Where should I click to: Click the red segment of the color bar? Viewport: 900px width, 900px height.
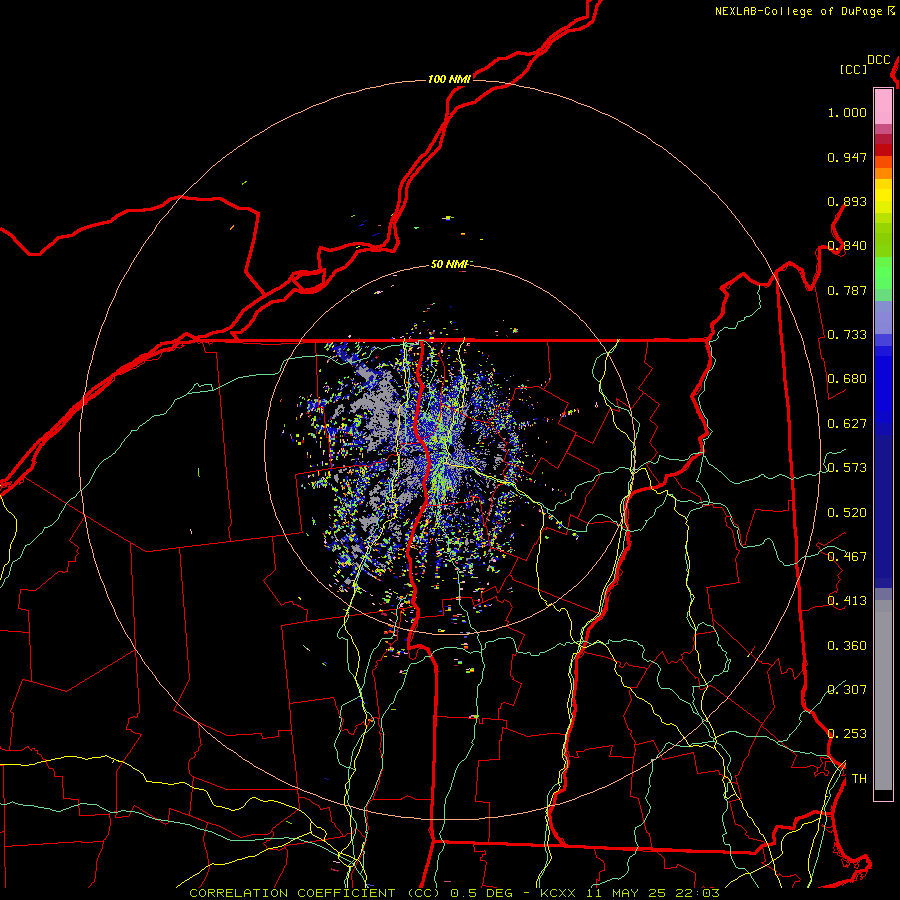click(x=883, y=150)
